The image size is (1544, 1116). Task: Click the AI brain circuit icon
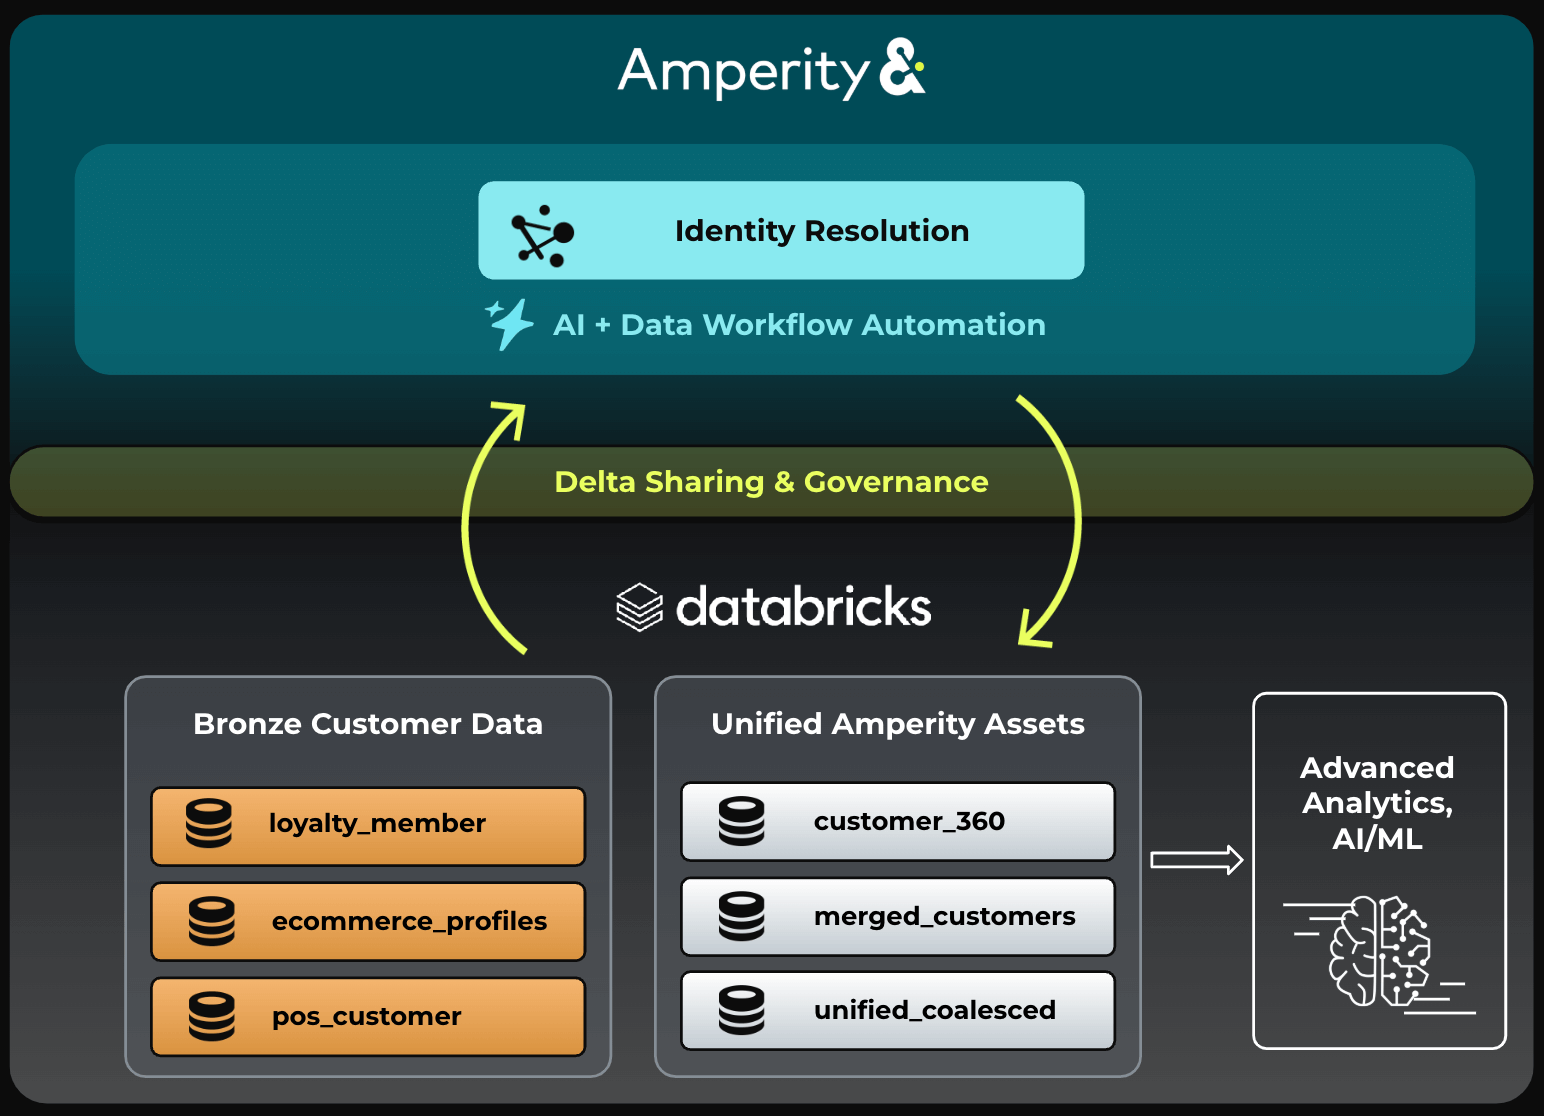[1379, 953]
